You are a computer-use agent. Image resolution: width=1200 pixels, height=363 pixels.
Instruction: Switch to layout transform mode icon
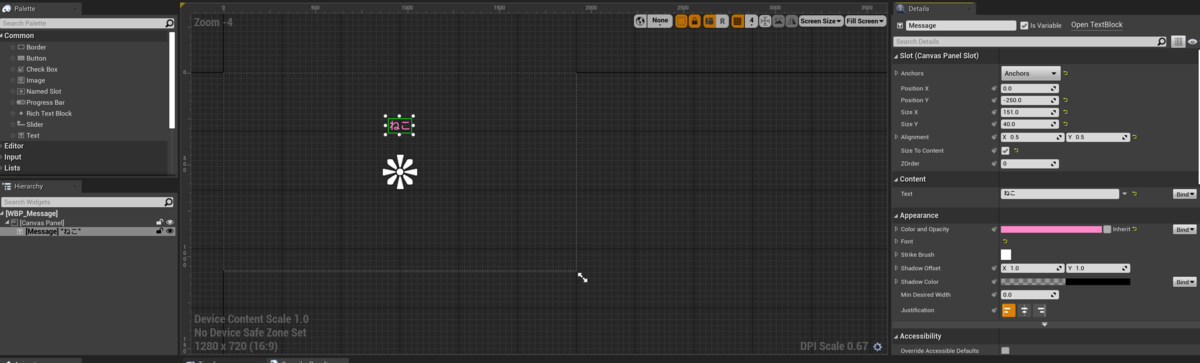tap(709, 20)
